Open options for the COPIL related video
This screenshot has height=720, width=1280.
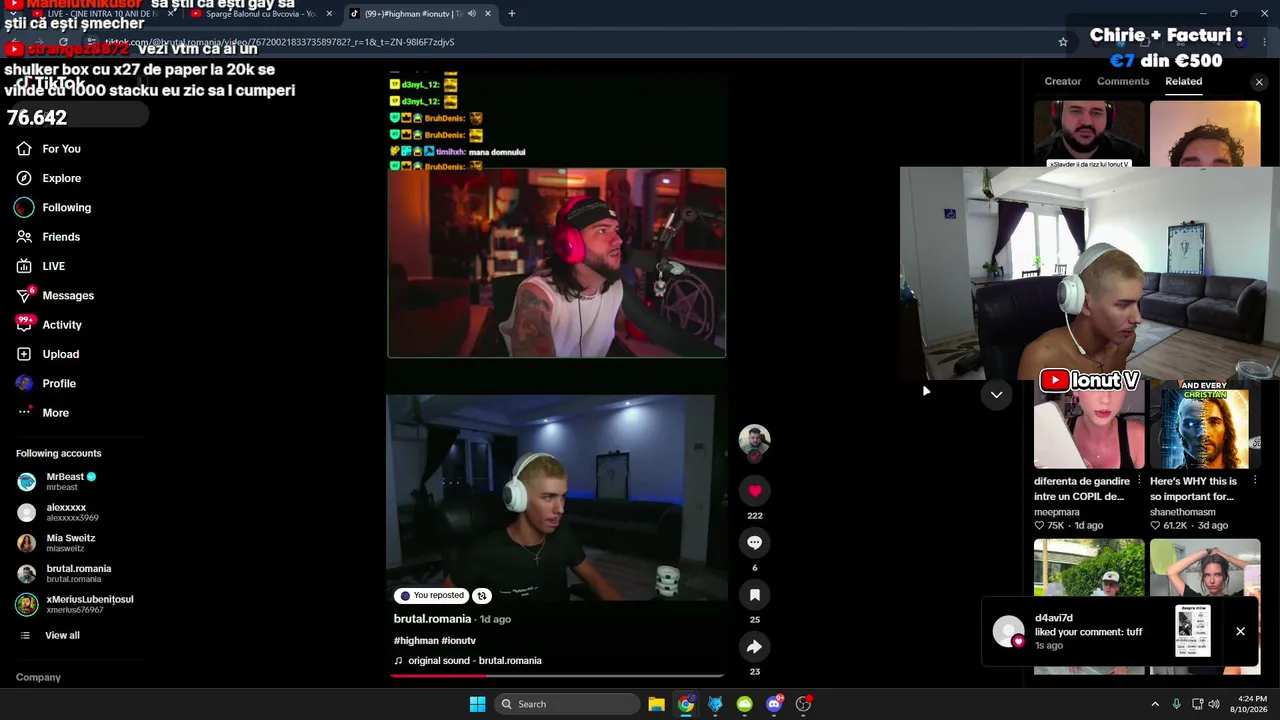1139,481
